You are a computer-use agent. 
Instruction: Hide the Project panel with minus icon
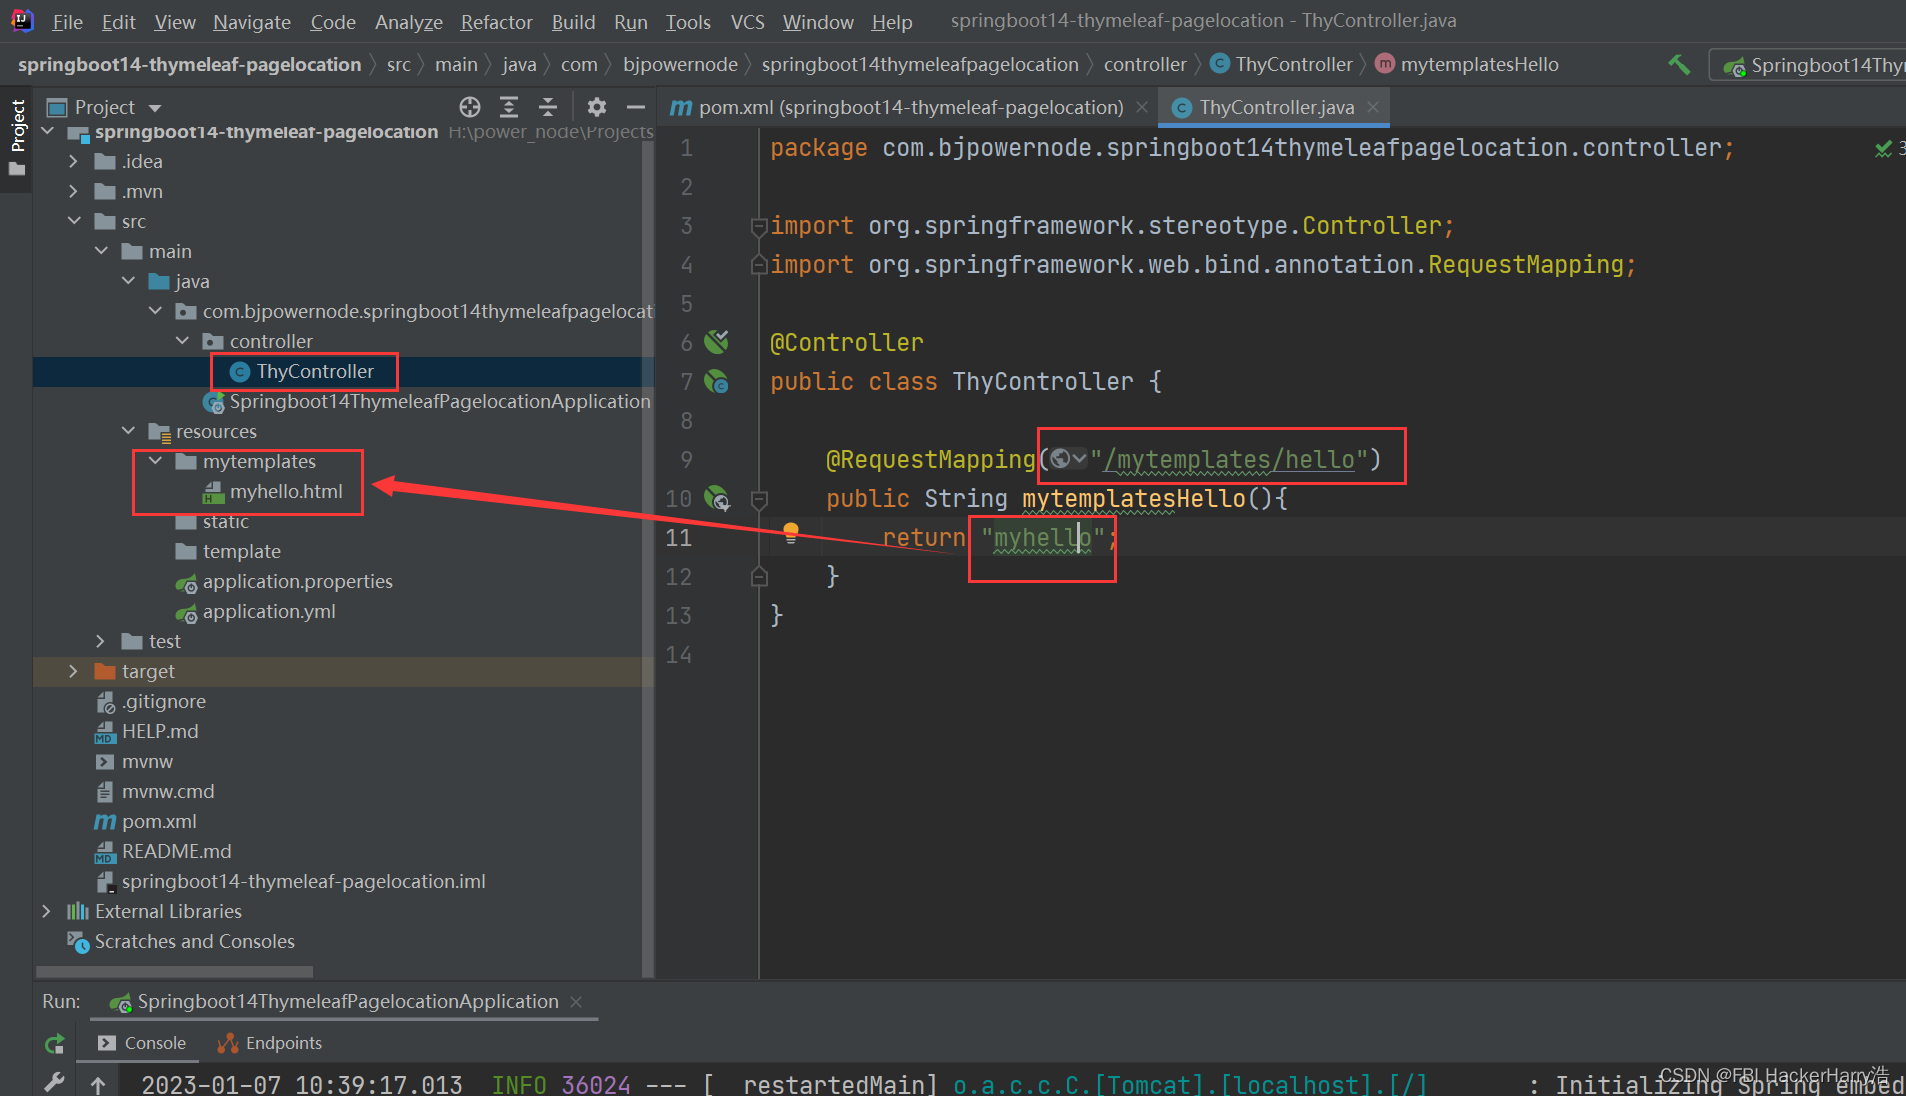click(636, 107)
